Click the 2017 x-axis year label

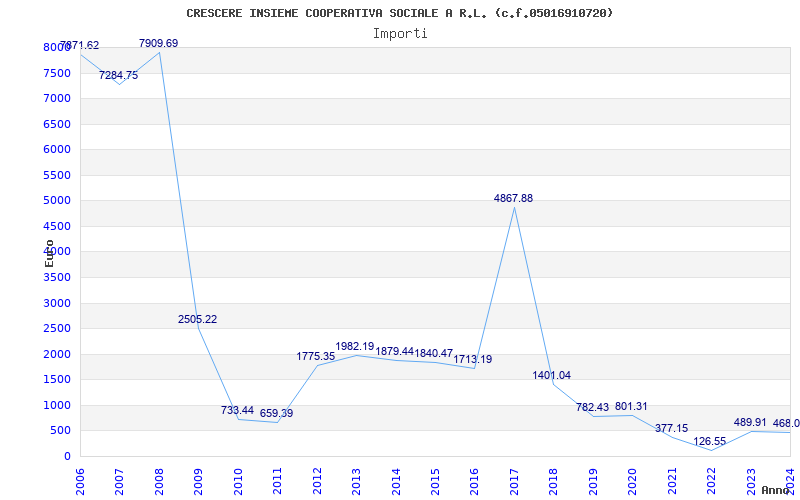(x=514, y=482)
